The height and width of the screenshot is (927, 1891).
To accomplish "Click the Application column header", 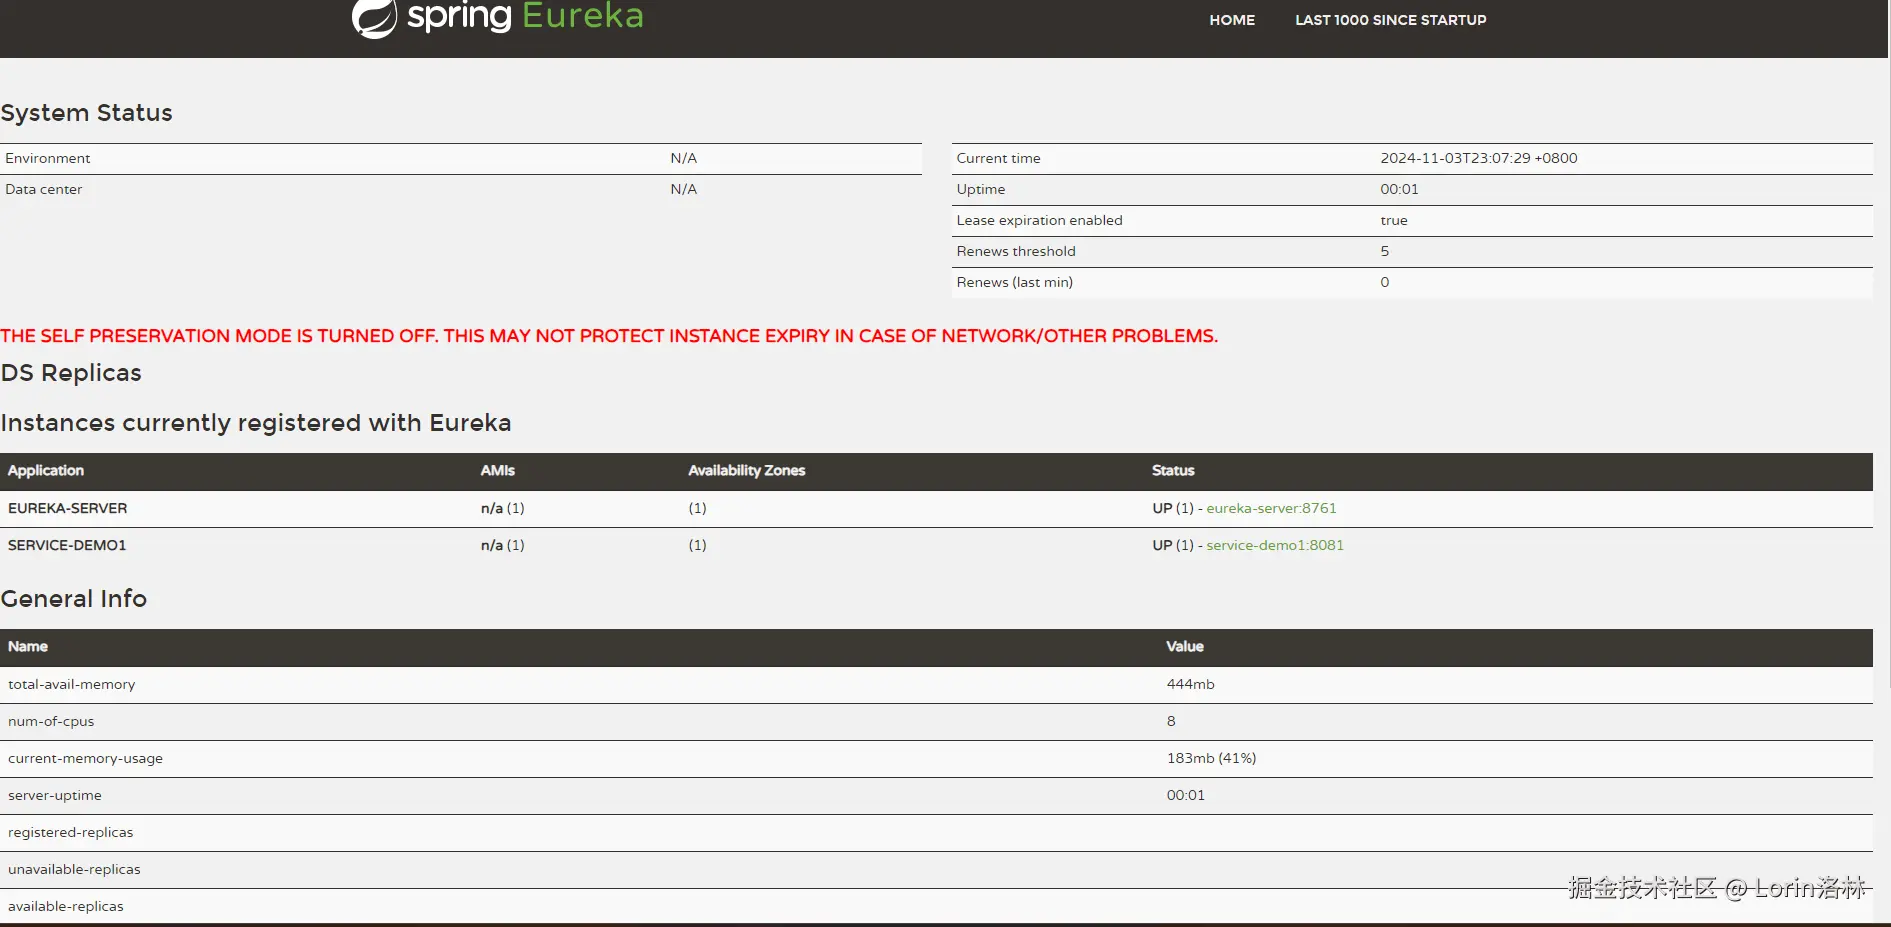I will [x=46, y=471].
